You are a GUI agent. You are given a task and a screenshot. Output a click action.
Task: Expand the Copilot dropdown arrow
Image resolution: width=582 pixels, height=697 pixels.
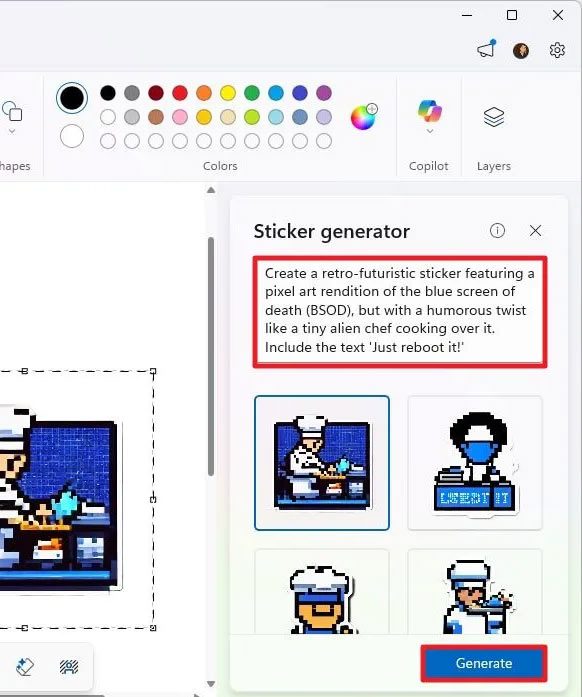coord(429,131)
